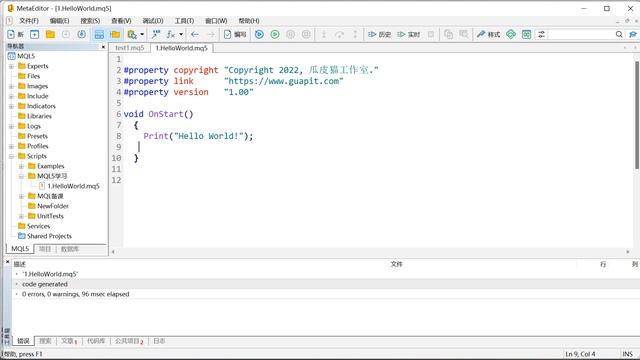Click the search settings sliders icon
The image size is (640, 360).
pos(542,35)
